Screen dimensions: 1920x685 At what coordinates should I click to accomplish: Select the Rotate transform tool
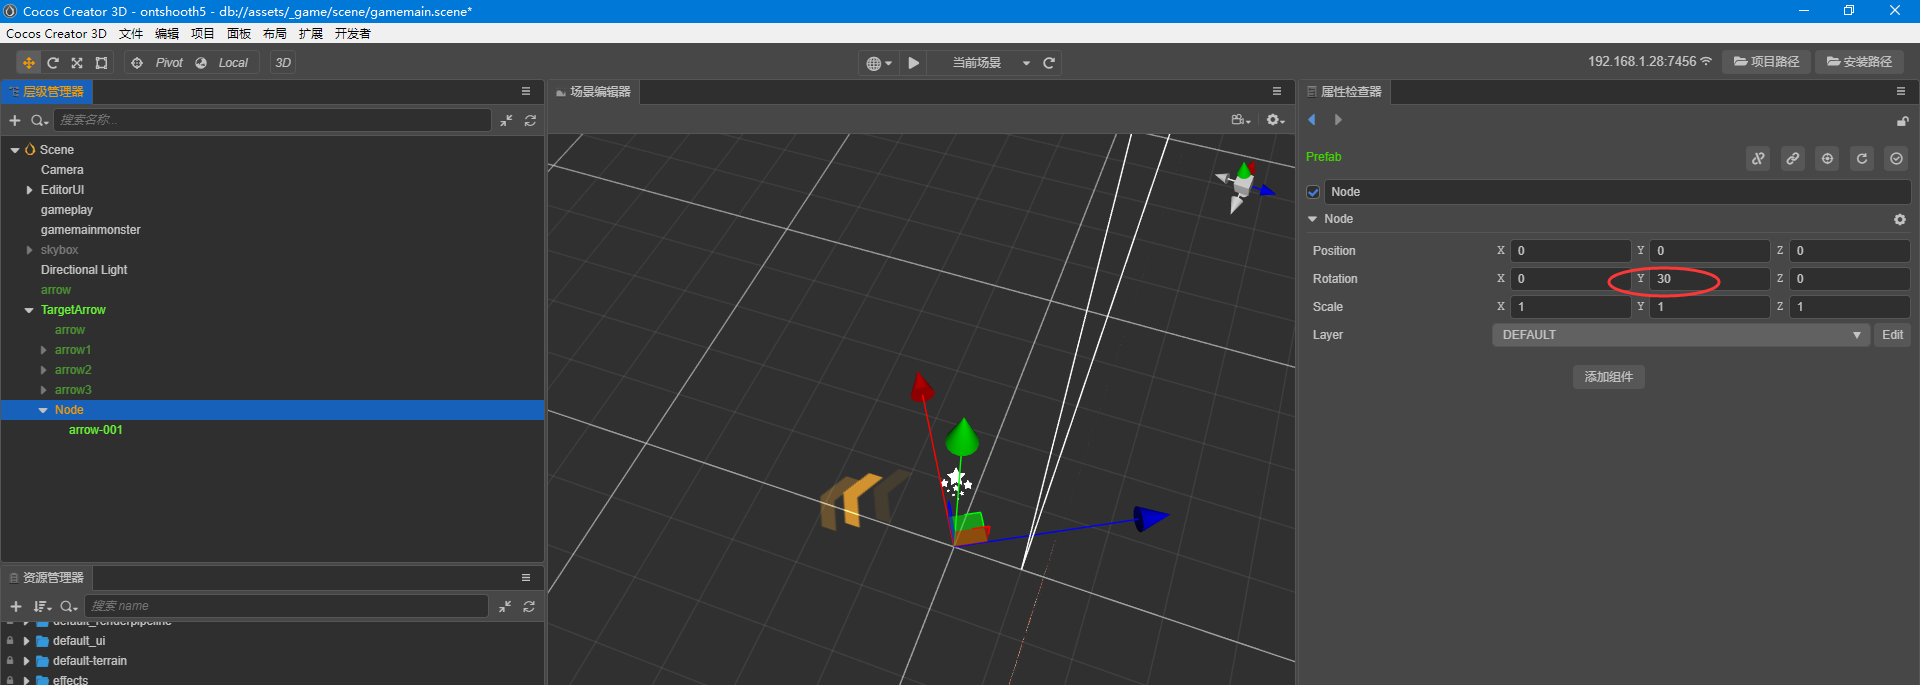[x=53, y=62]
